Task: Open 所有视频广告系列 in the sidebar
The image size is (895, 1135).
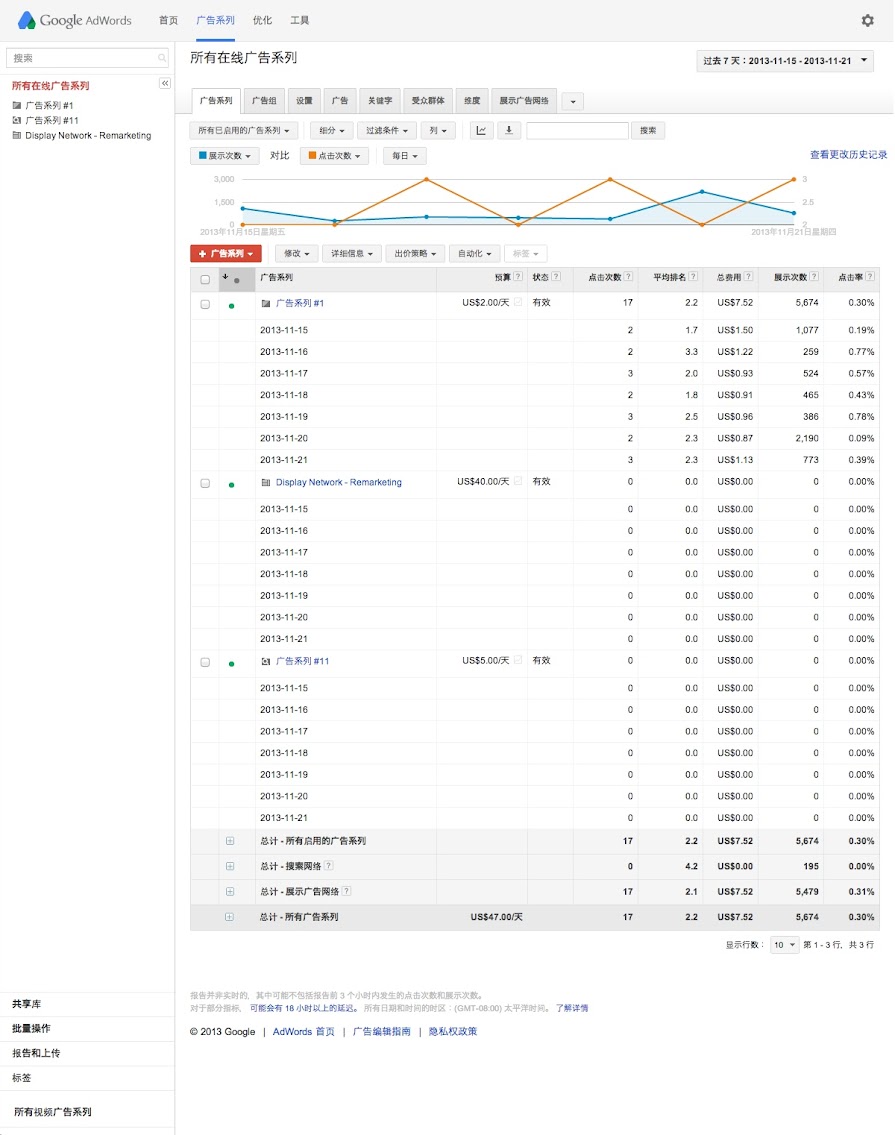Action: 53,1111
